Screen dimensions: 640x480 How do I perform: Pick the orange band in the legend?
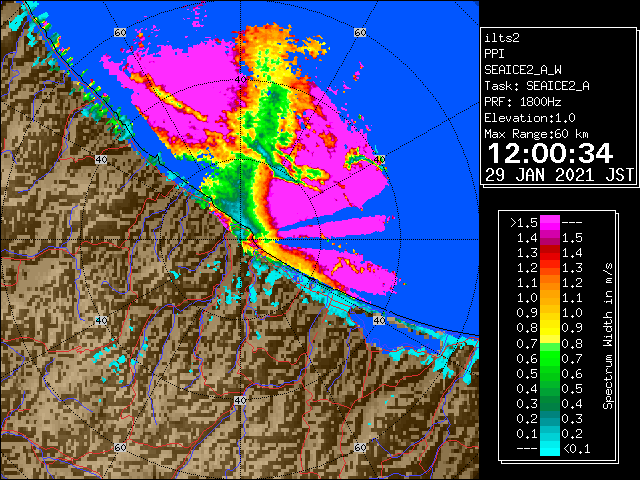point(550,291)
